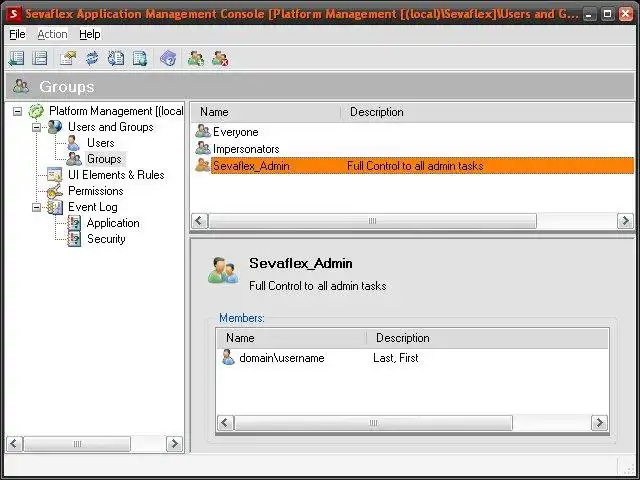The height and width of the screenshot is (480, 640).
Task: Select Users and Groups label in the tree
Action: click(111, 127)
